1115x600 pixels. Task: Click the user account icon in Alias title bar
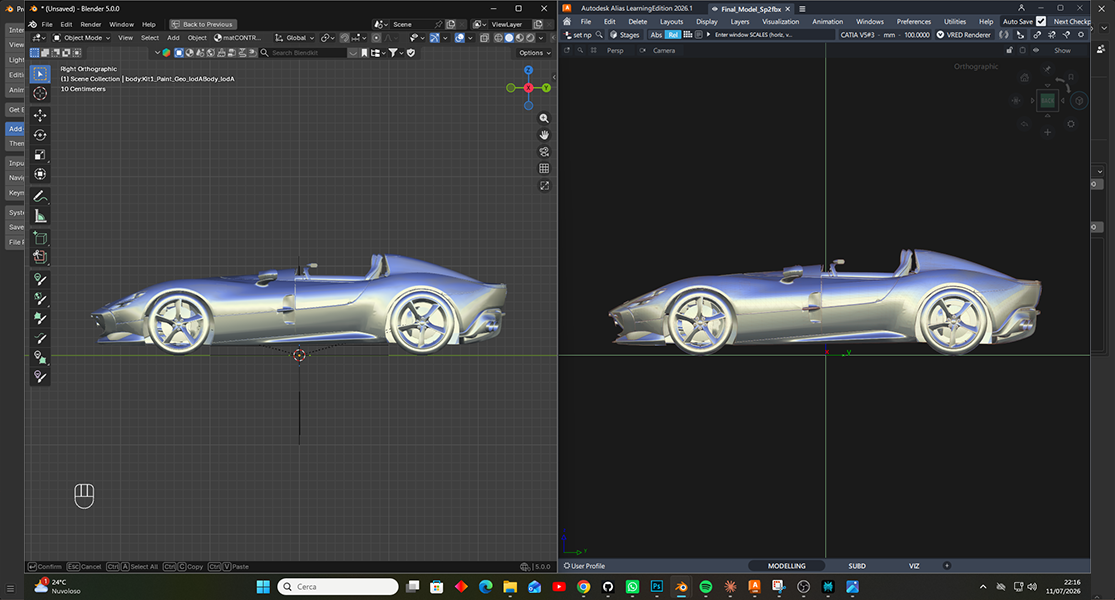(x=1021, y=9)
